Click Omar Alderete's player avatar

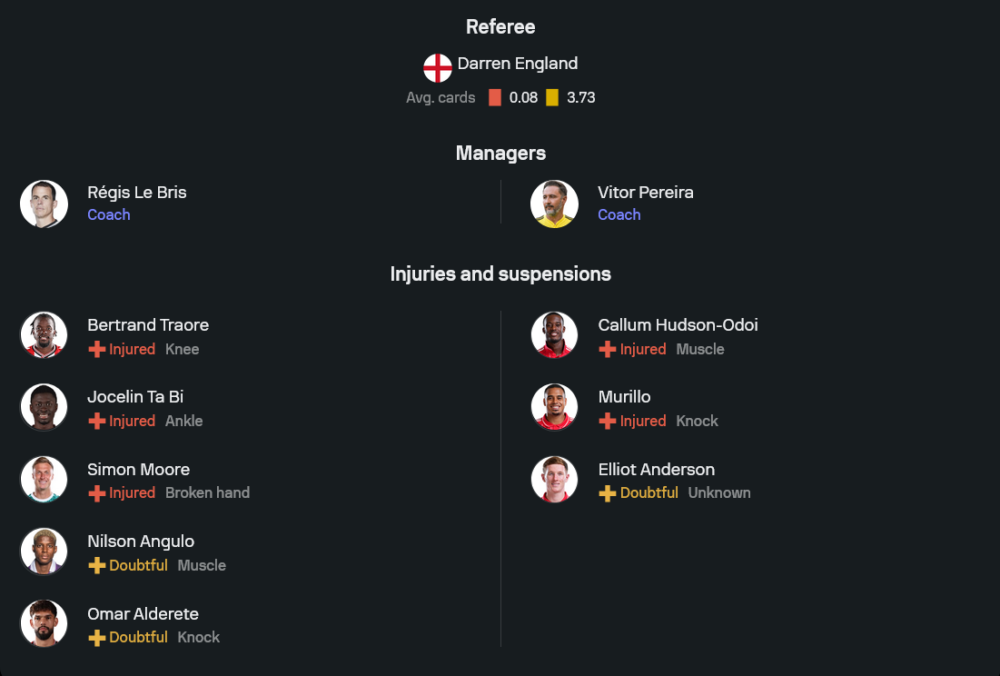pos(44,624)
